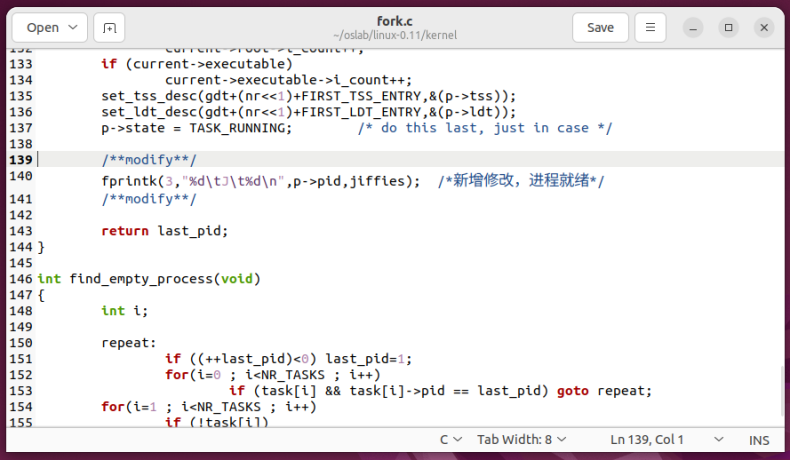Click line number 139 in gutter
Viewport: 790px width, 461px height.
tap(21, 160)
